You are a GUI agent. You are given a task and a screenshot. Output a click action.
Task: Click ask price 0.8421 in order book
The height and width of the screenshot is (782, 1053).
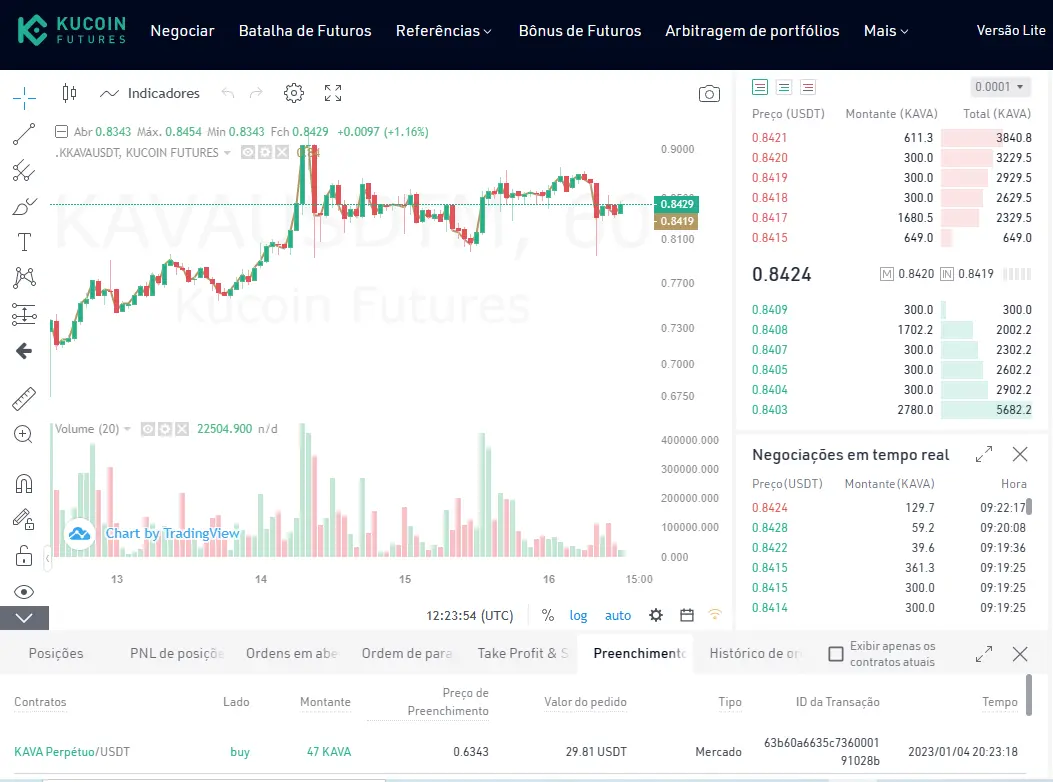coord(770,138)
